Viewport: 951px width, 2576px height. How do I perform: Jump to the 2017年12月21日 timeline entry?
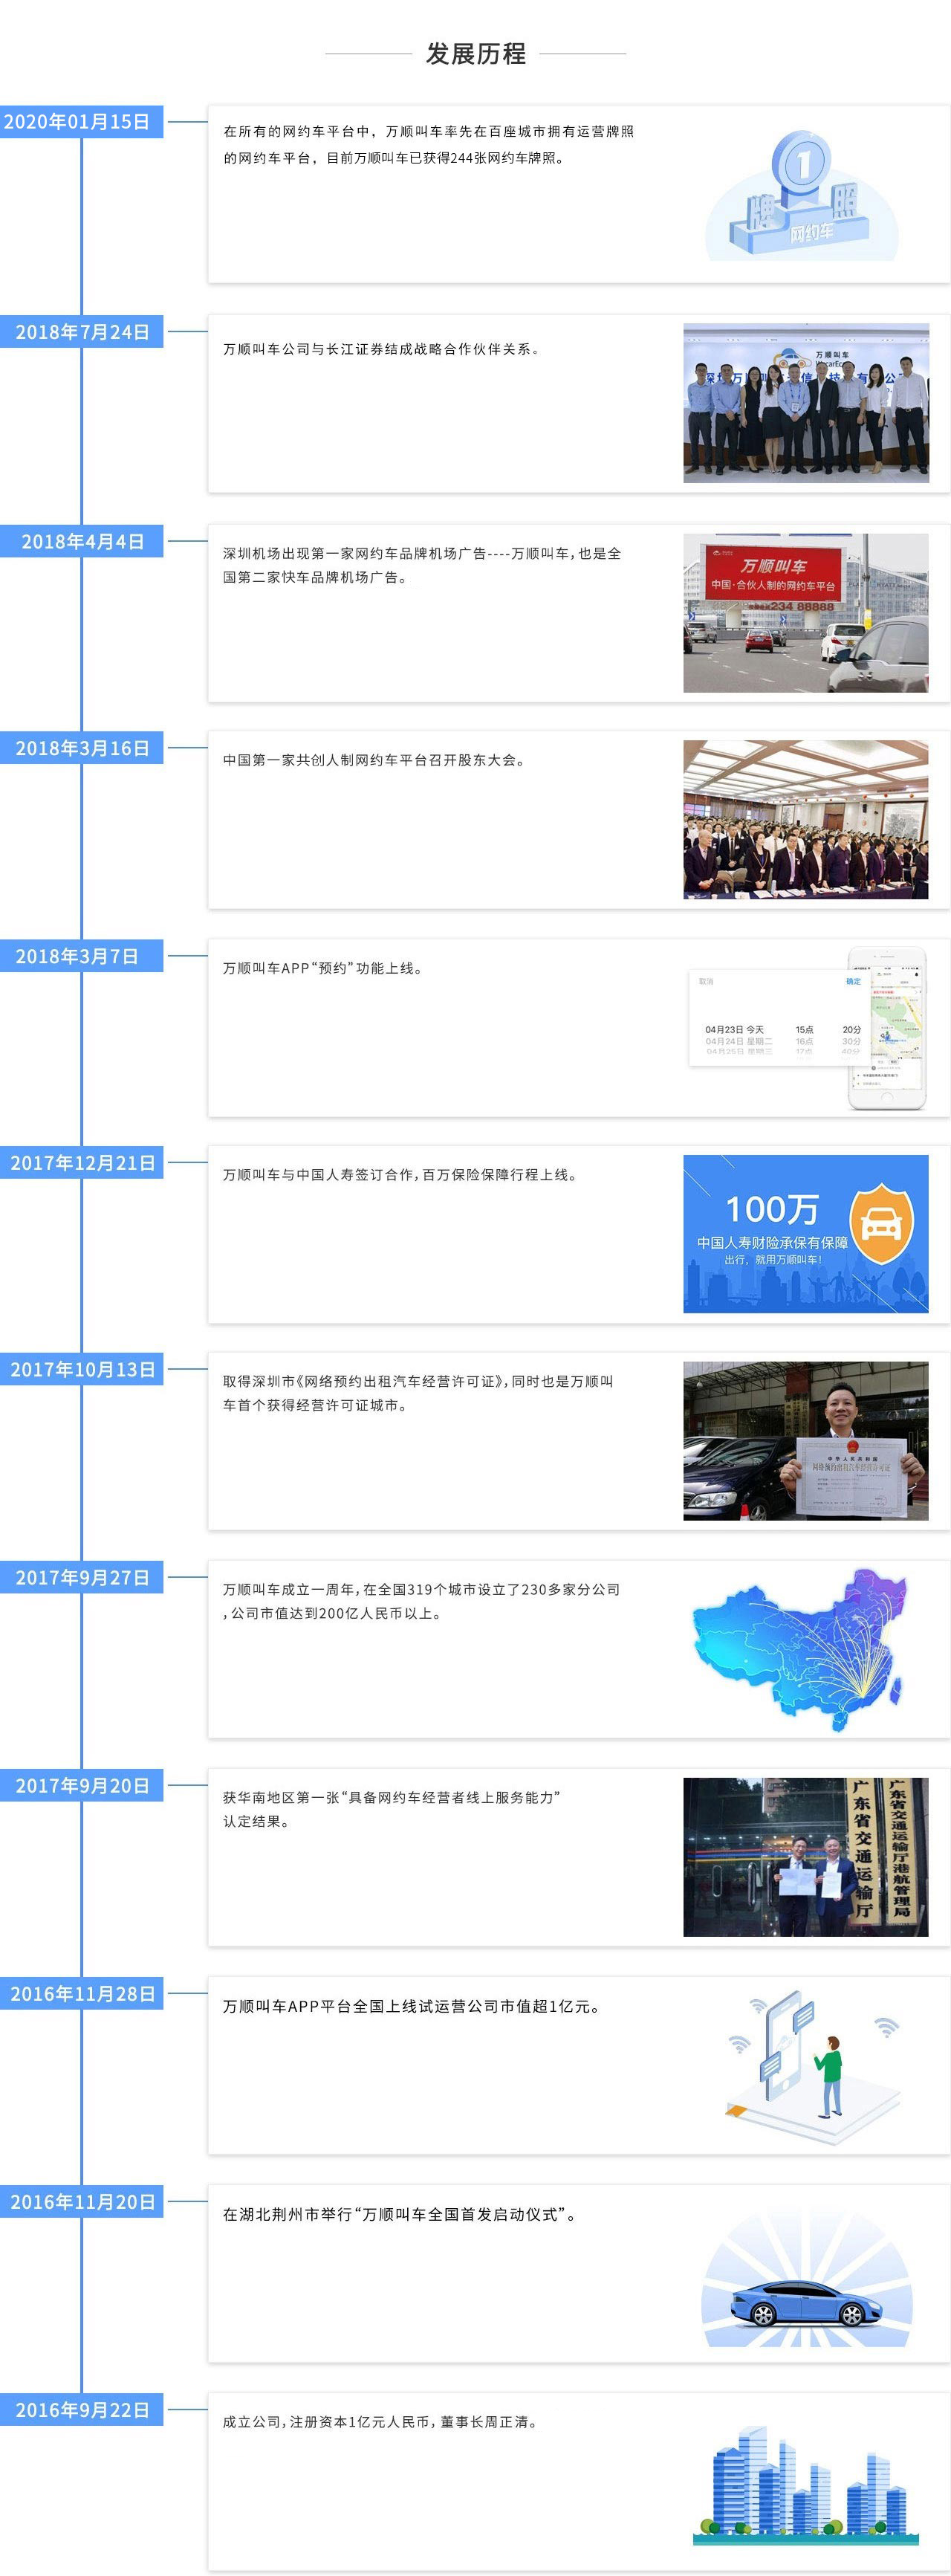pyautogui.click(x=82, y=1163)
